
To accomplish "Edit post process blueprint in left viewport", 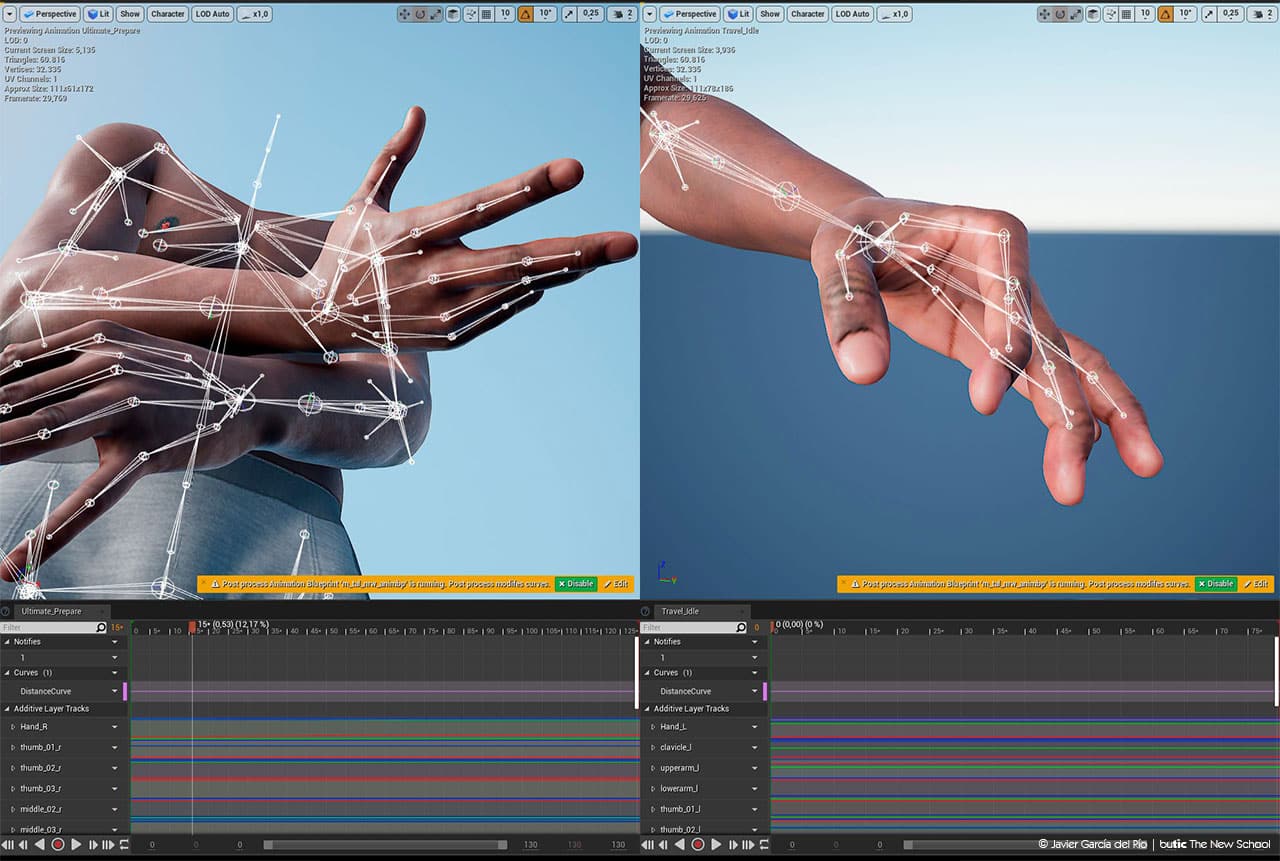I will pyautogui.click(x=616, y=584).
